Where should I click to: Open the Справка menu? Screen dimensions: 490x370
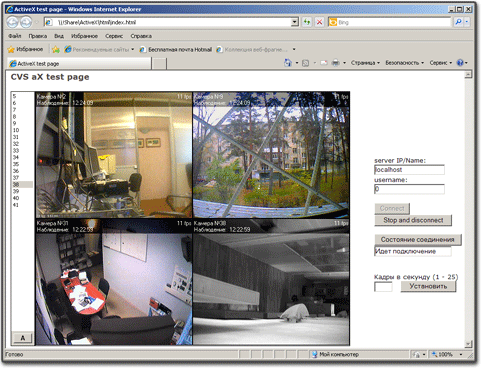[x=141, y=36]
